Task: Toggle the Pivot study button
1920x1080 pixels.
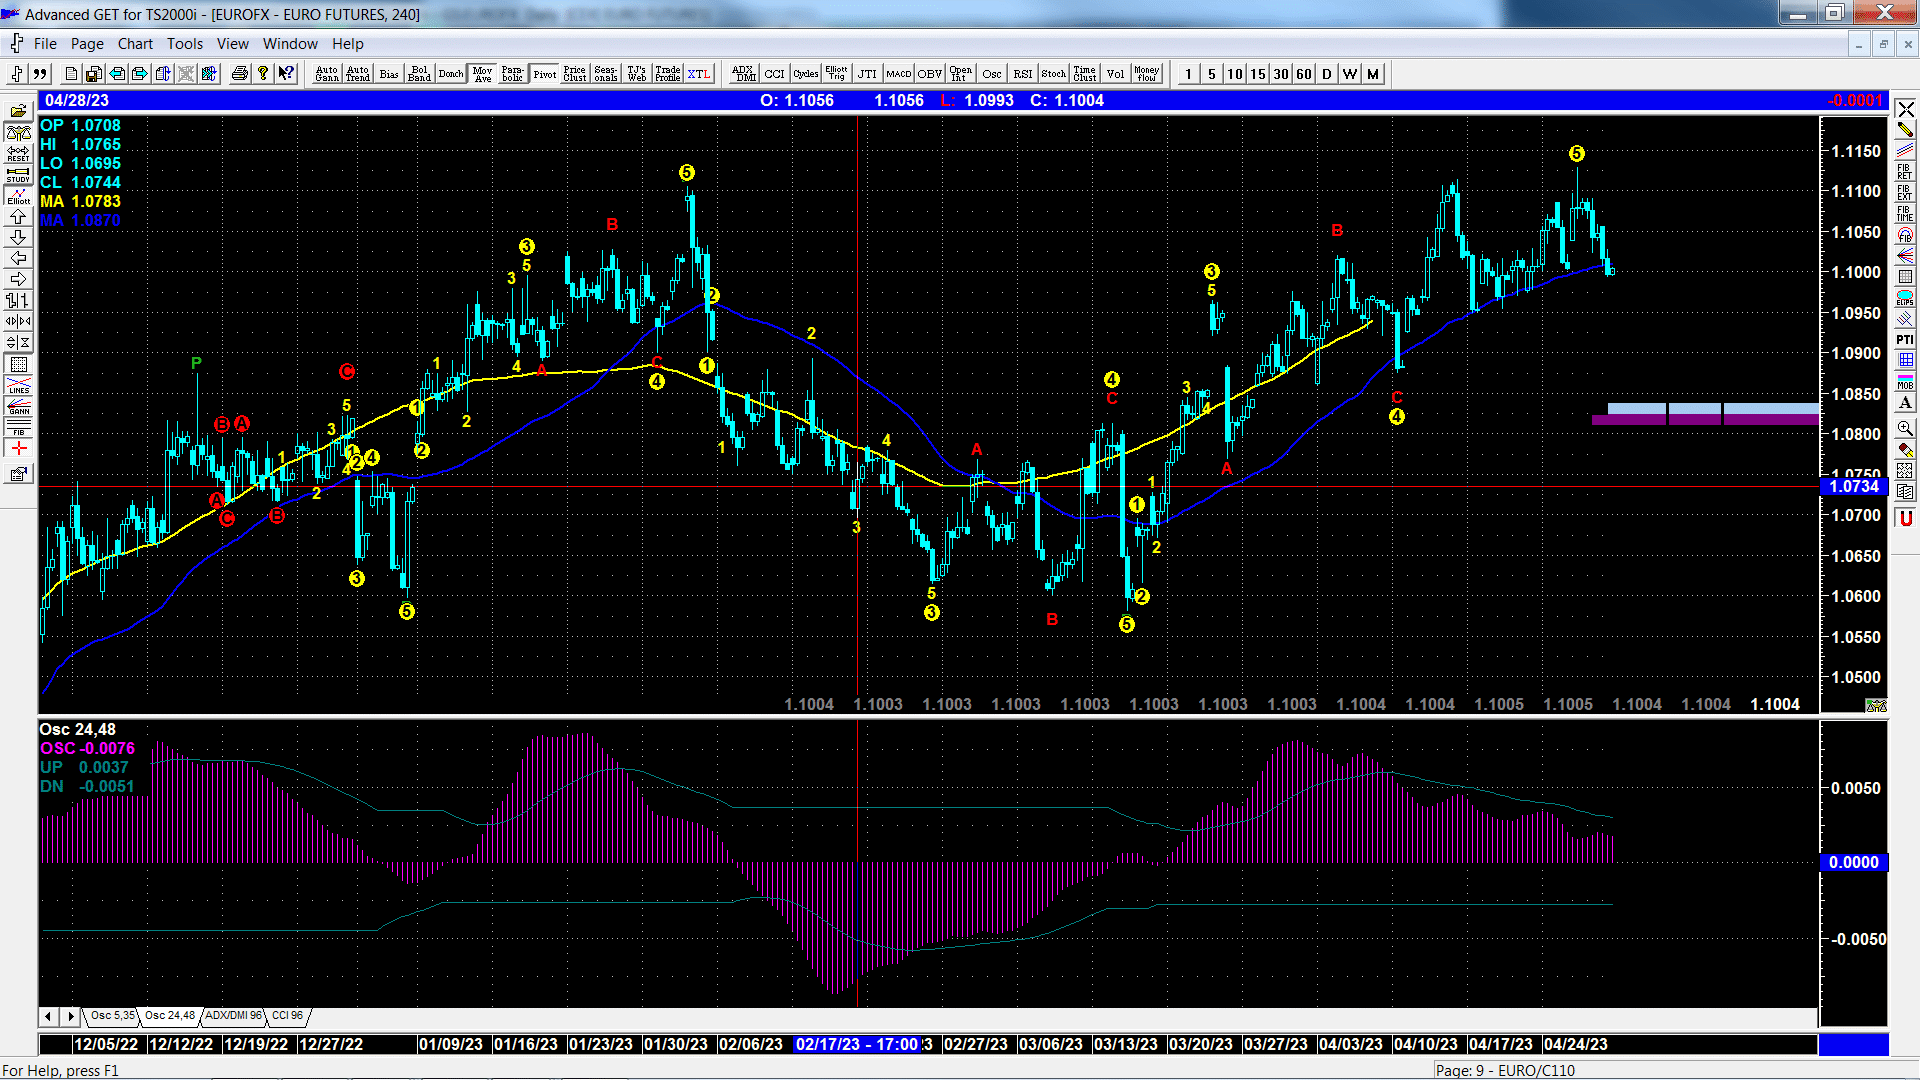Action: pos(545,74)
